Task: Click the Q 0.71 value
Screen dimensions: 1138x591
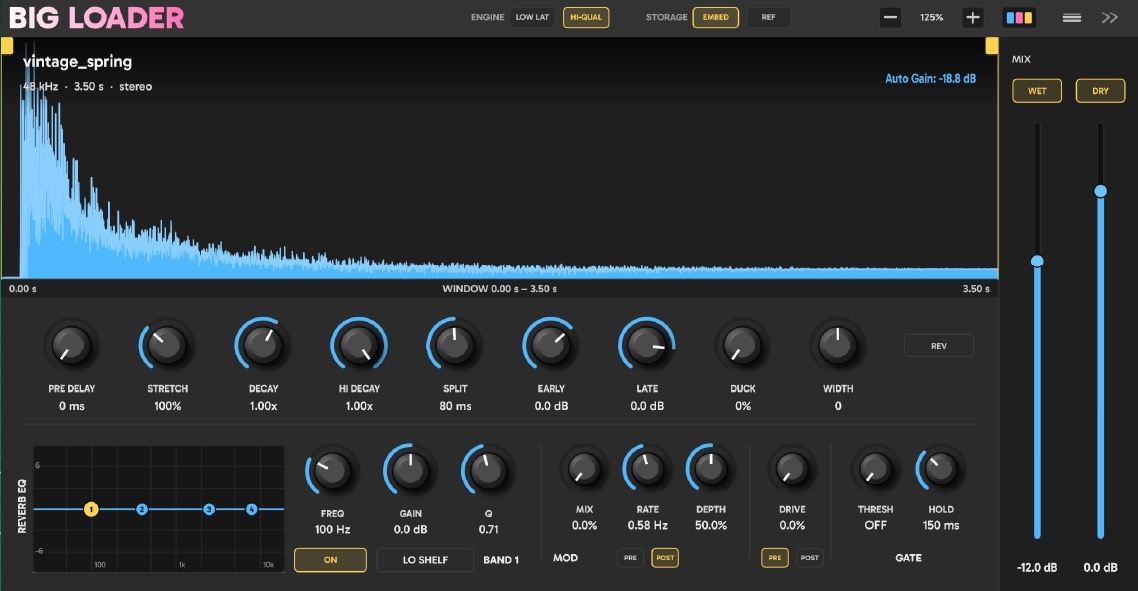Action: tap(488, 529)
